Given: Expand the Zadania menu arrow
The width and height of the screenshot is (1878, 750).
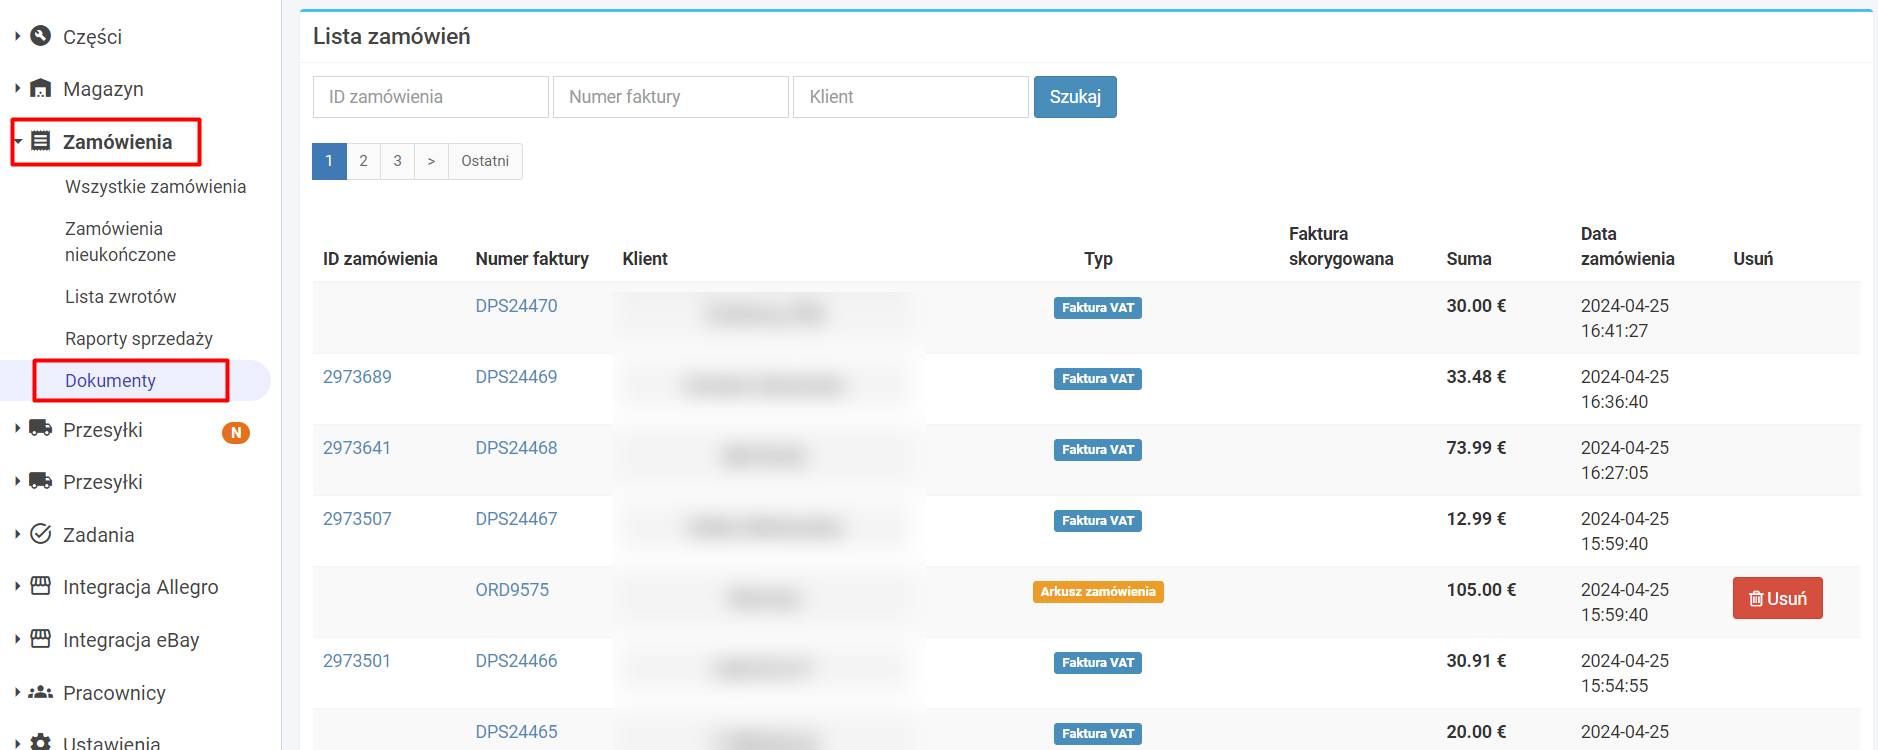Looking at the screenshot, I should [x=17, y=534].
